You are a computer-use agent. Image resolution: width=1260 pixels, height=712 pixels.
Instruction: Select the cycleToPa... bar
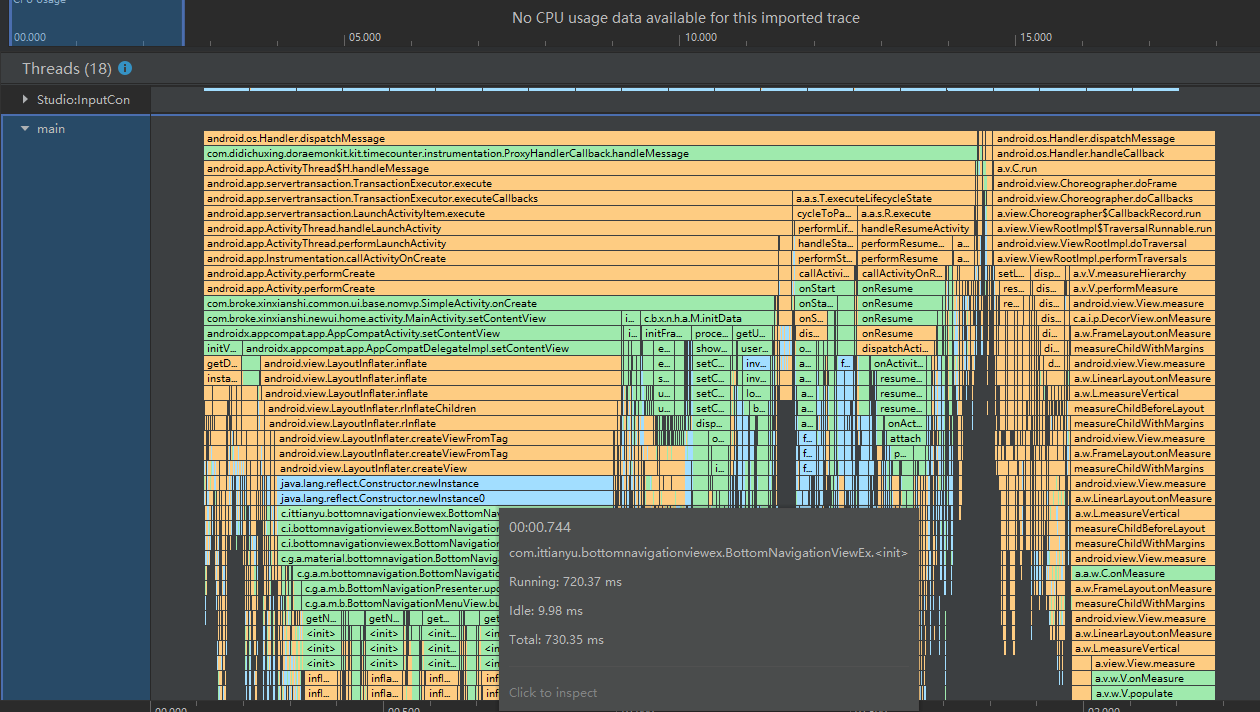pyautogui.click(x=824, y=214)
